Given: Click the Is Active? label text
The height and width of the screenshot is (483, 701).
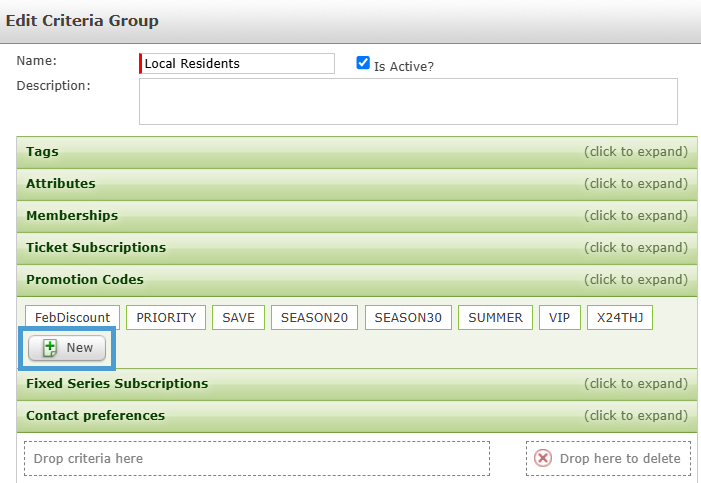Looking at the screenshot, I should pyautogui.click(x=404, y=67).
